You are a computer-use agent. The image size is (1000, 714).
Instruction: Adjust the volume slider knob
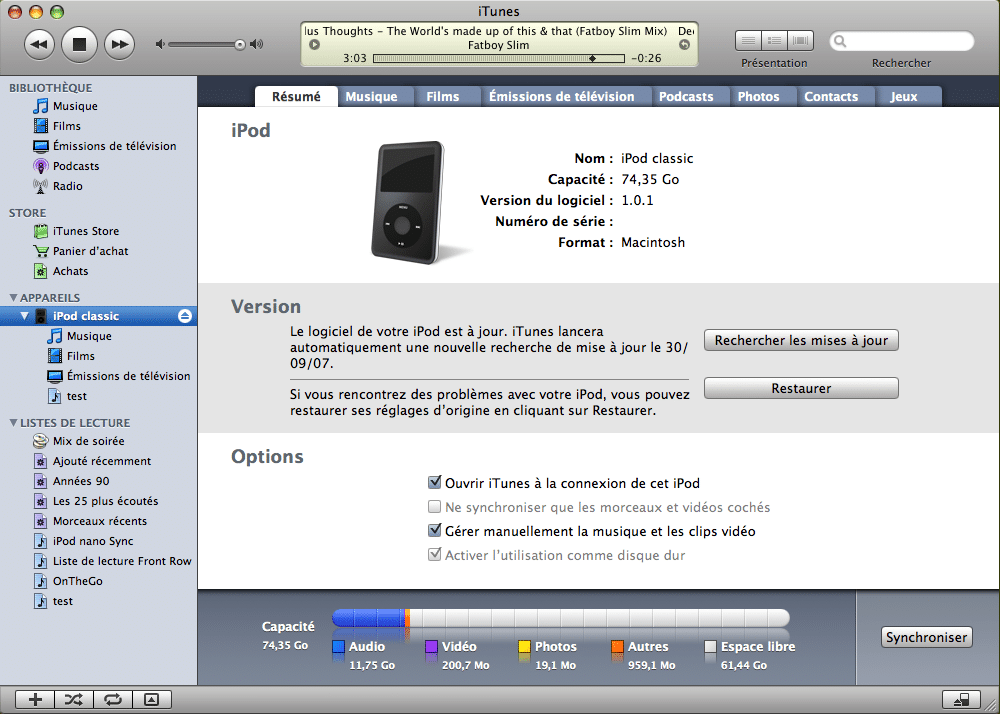coord(240,45)
